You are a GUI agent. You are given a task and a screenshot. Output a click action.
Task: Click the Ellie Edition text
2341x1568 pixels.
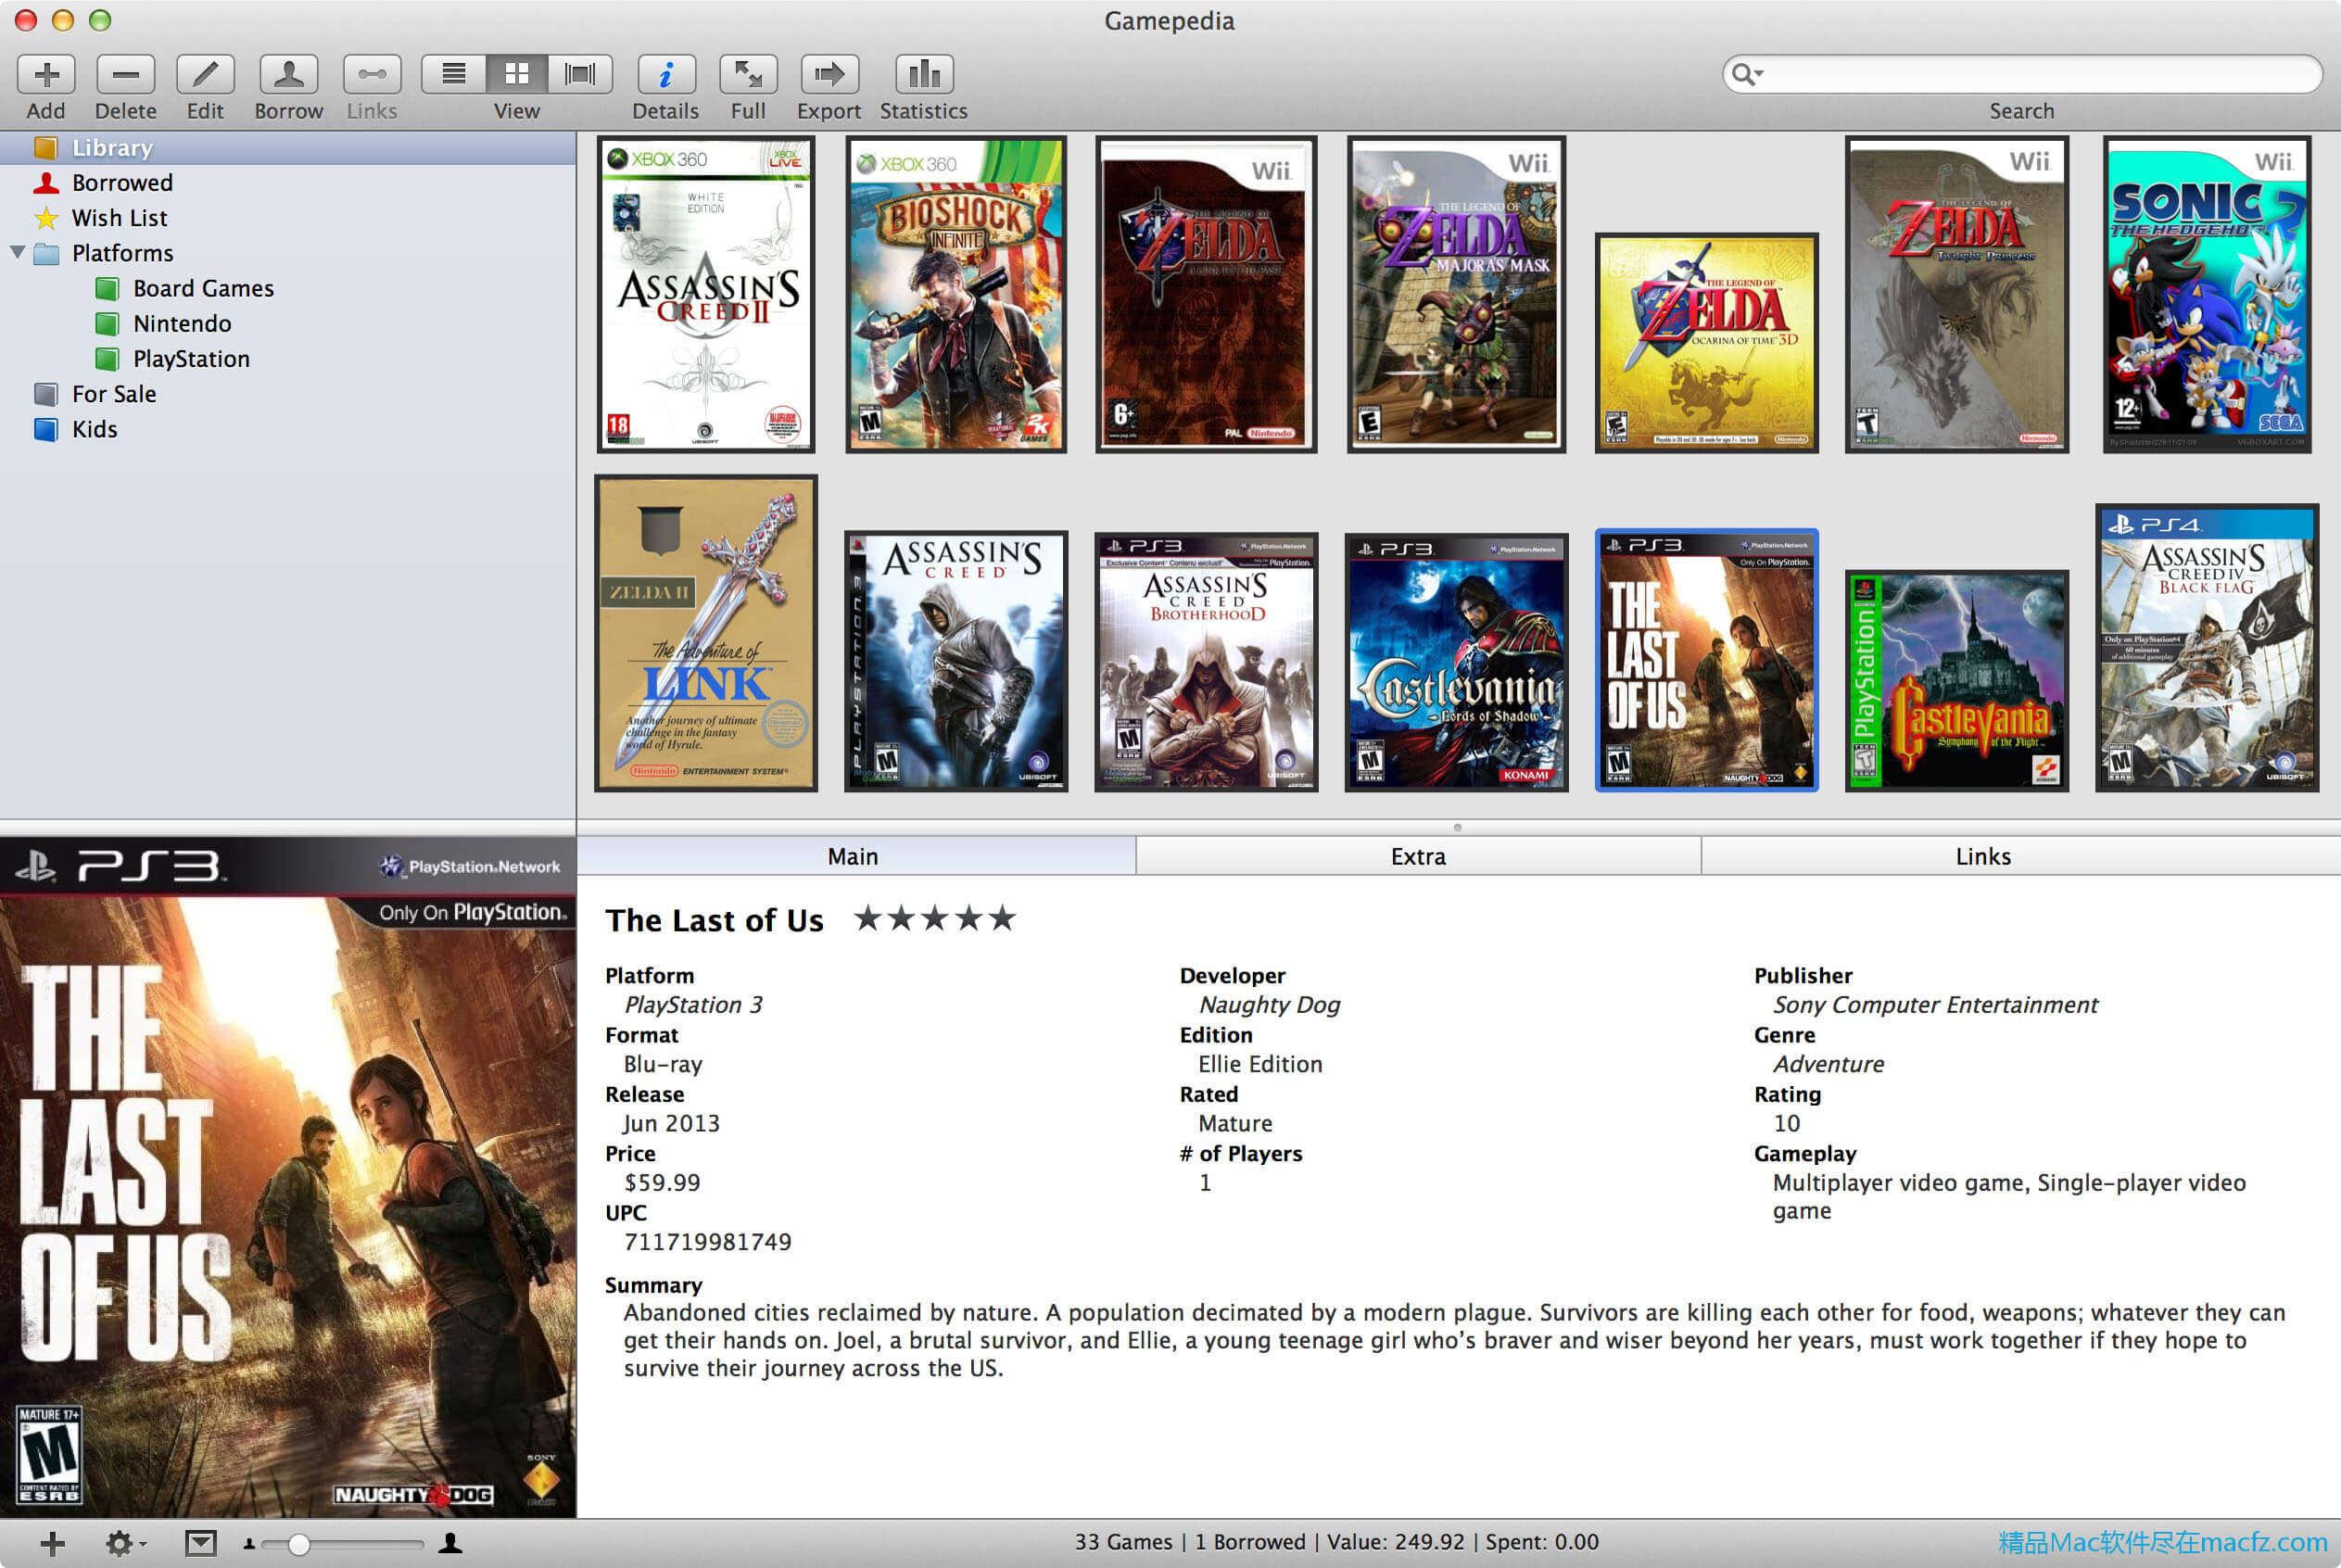[x=1260, y=1064]
